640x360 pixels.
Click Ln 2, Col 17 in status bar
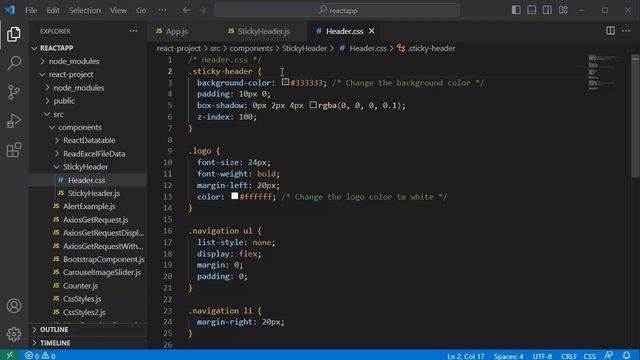pyautogui.click(x=465, y=356)
